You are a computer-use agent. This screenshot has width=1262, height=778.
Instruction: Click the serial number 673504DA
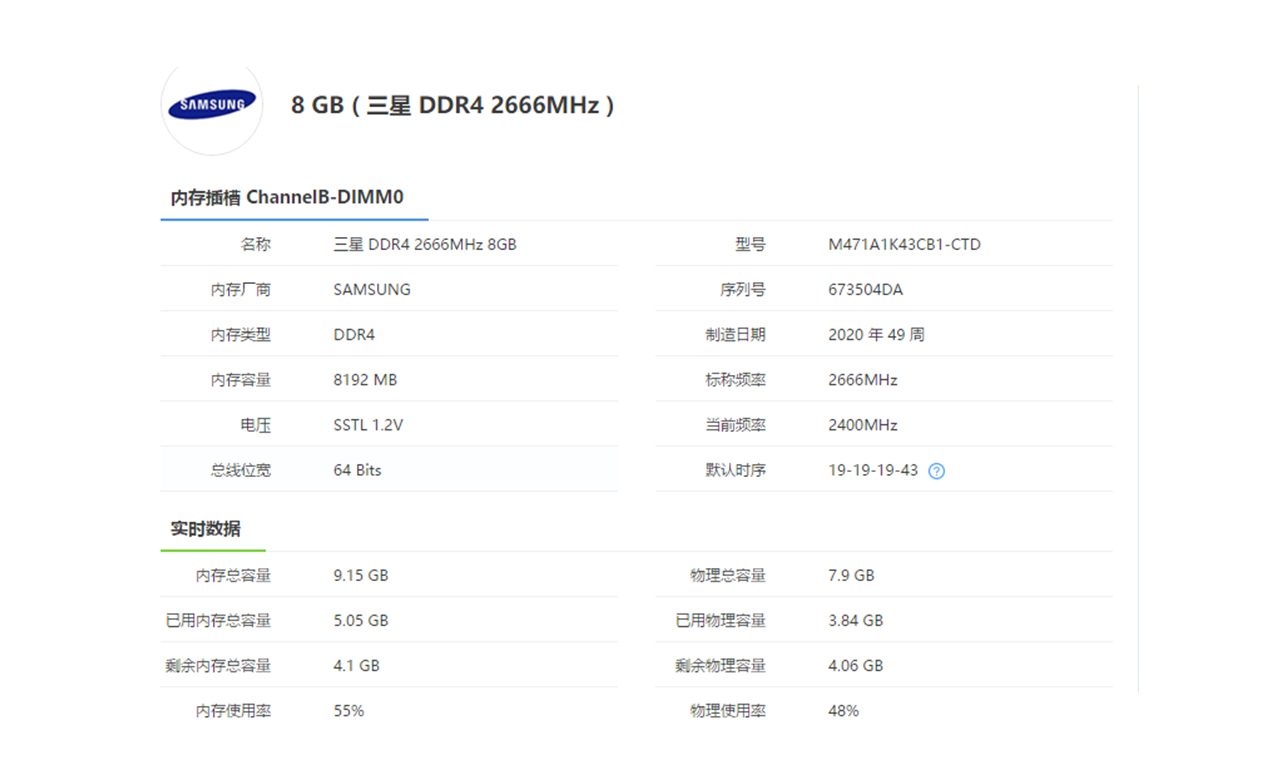(x=865, y=290)
